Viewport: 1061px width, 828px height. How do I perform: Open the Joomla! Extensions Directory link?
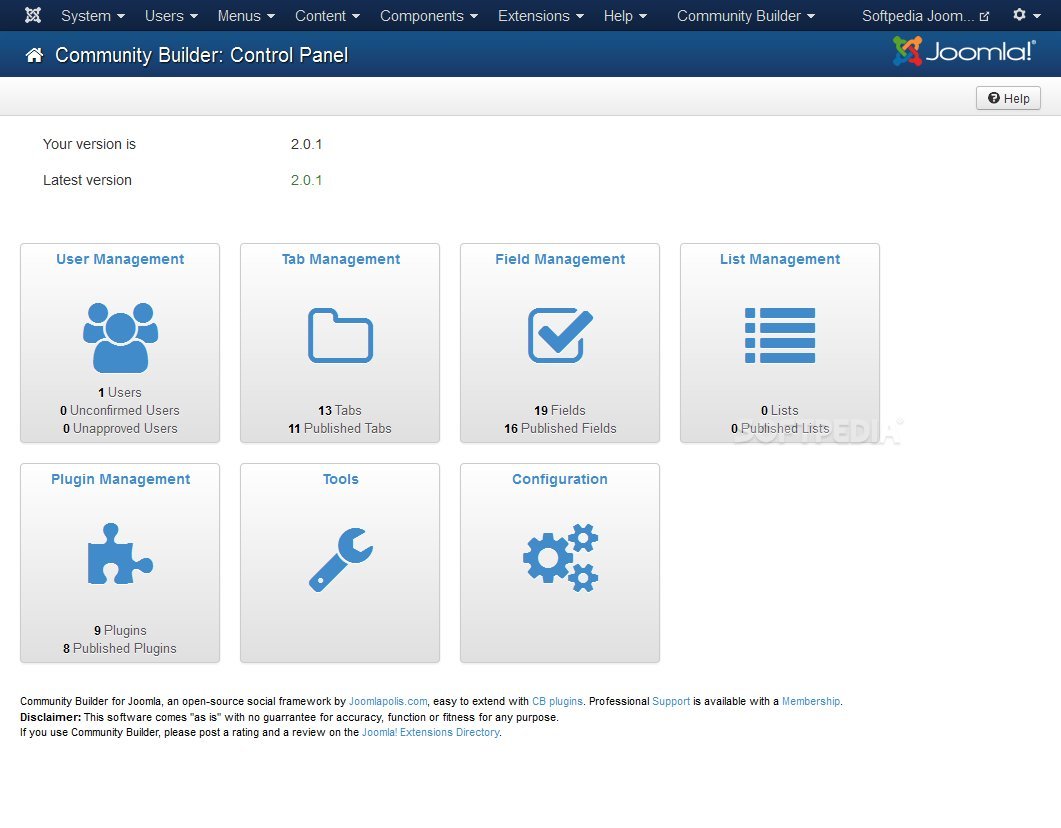tap(431, 733)
